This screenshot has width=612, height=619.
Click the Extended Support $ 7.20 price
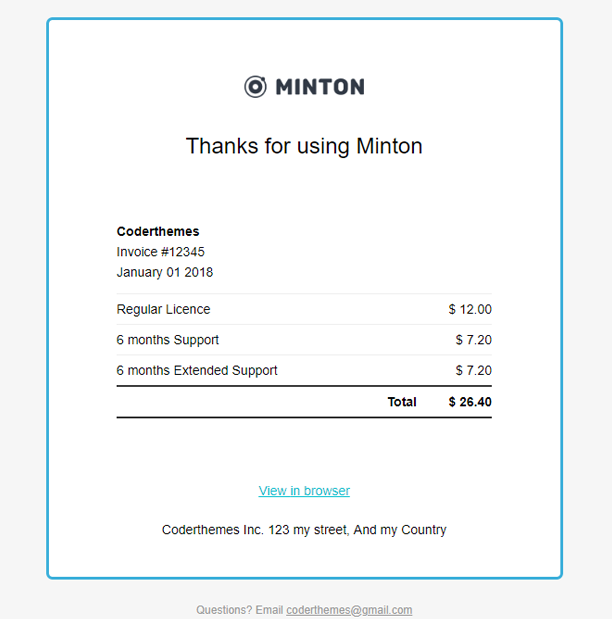coord(473,370)
